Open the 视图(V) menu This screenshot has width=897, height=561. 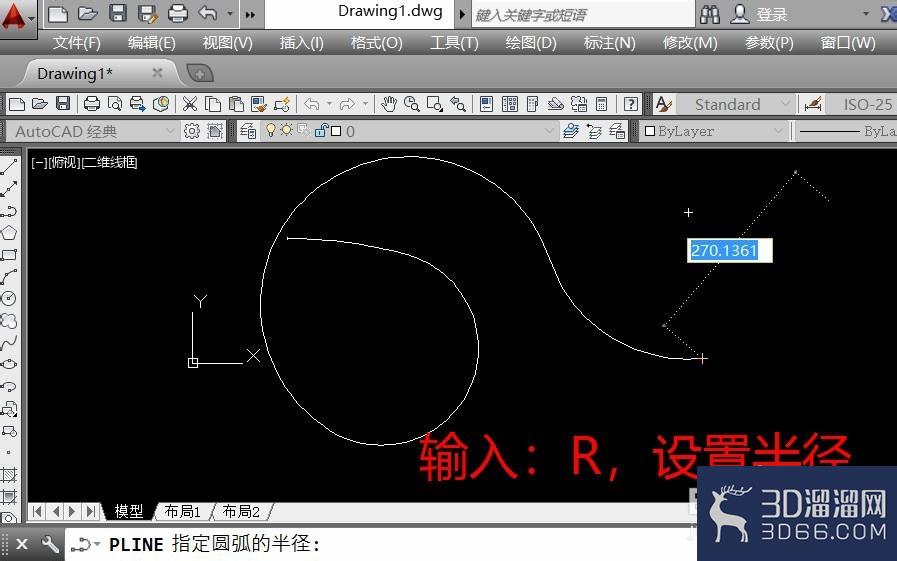click(x=227, y=43)
